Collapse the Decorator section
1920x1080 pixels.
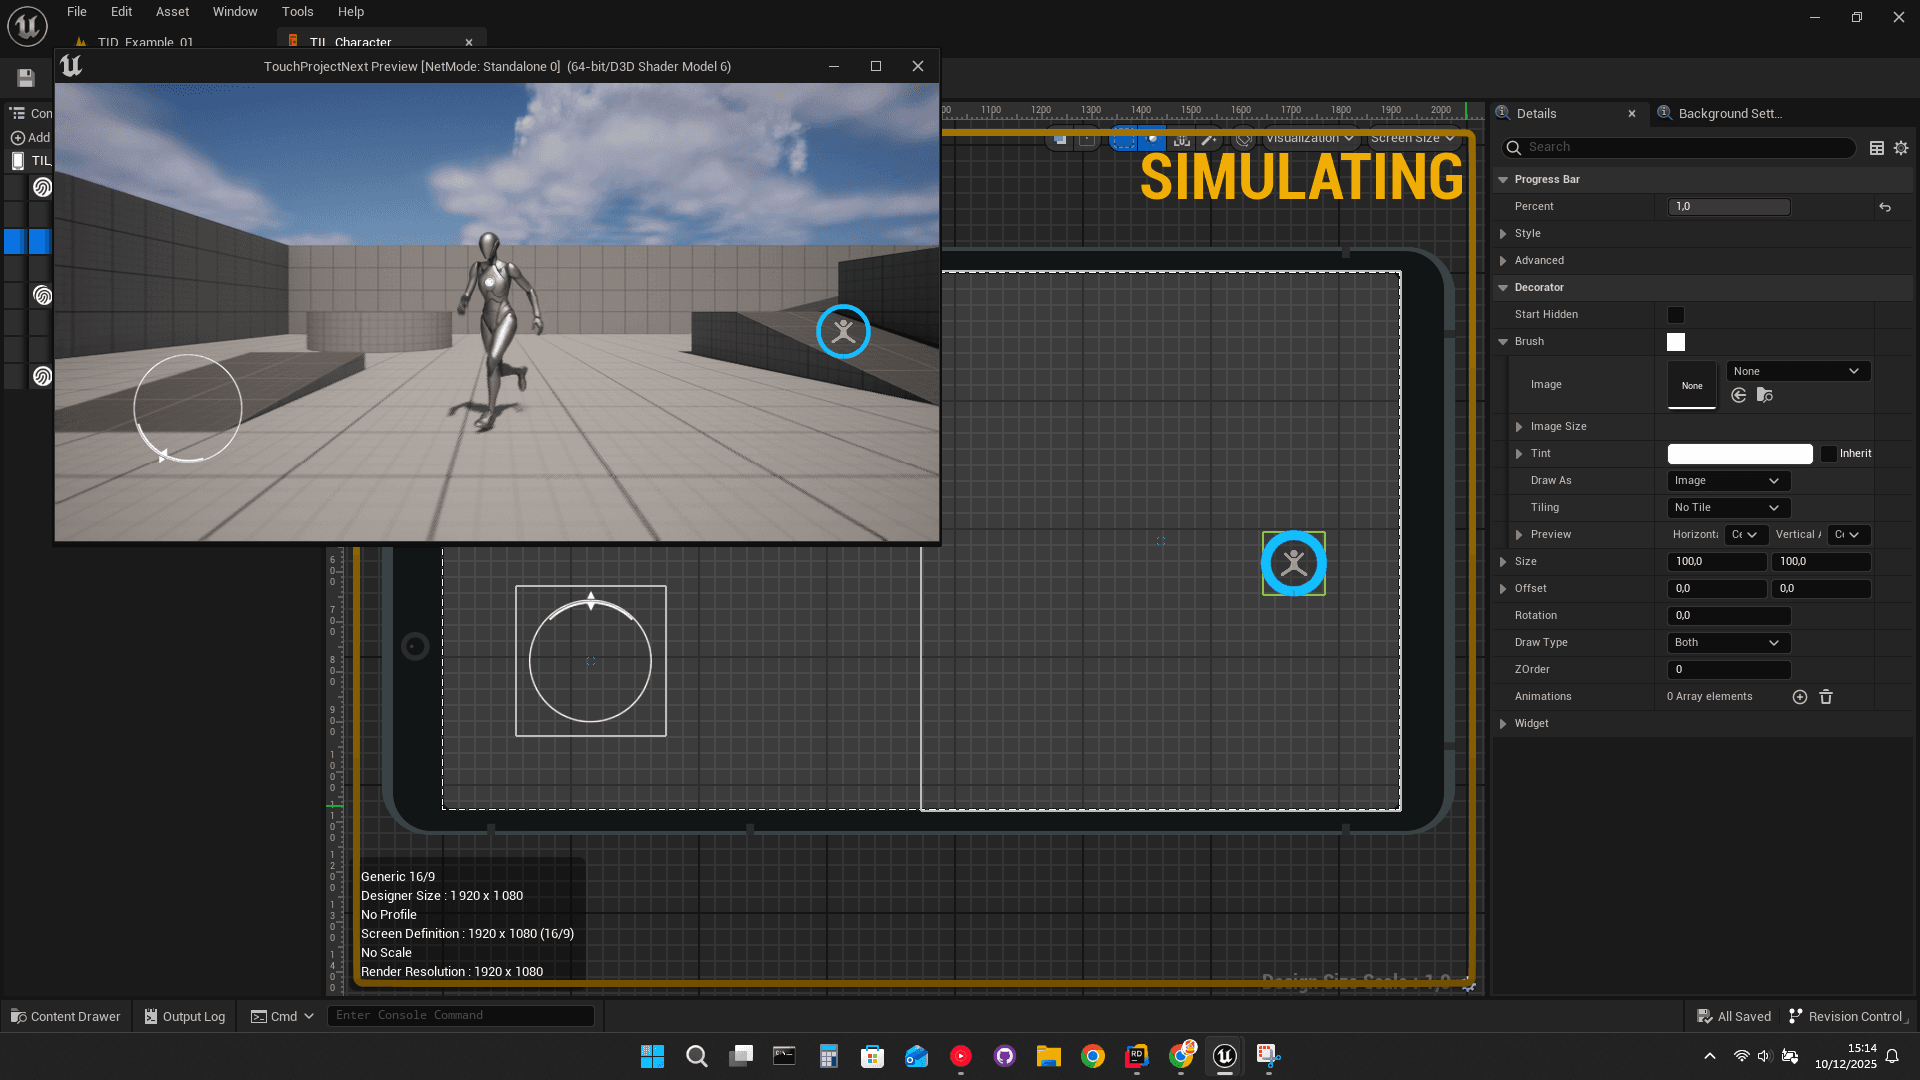click(1503, 288)
